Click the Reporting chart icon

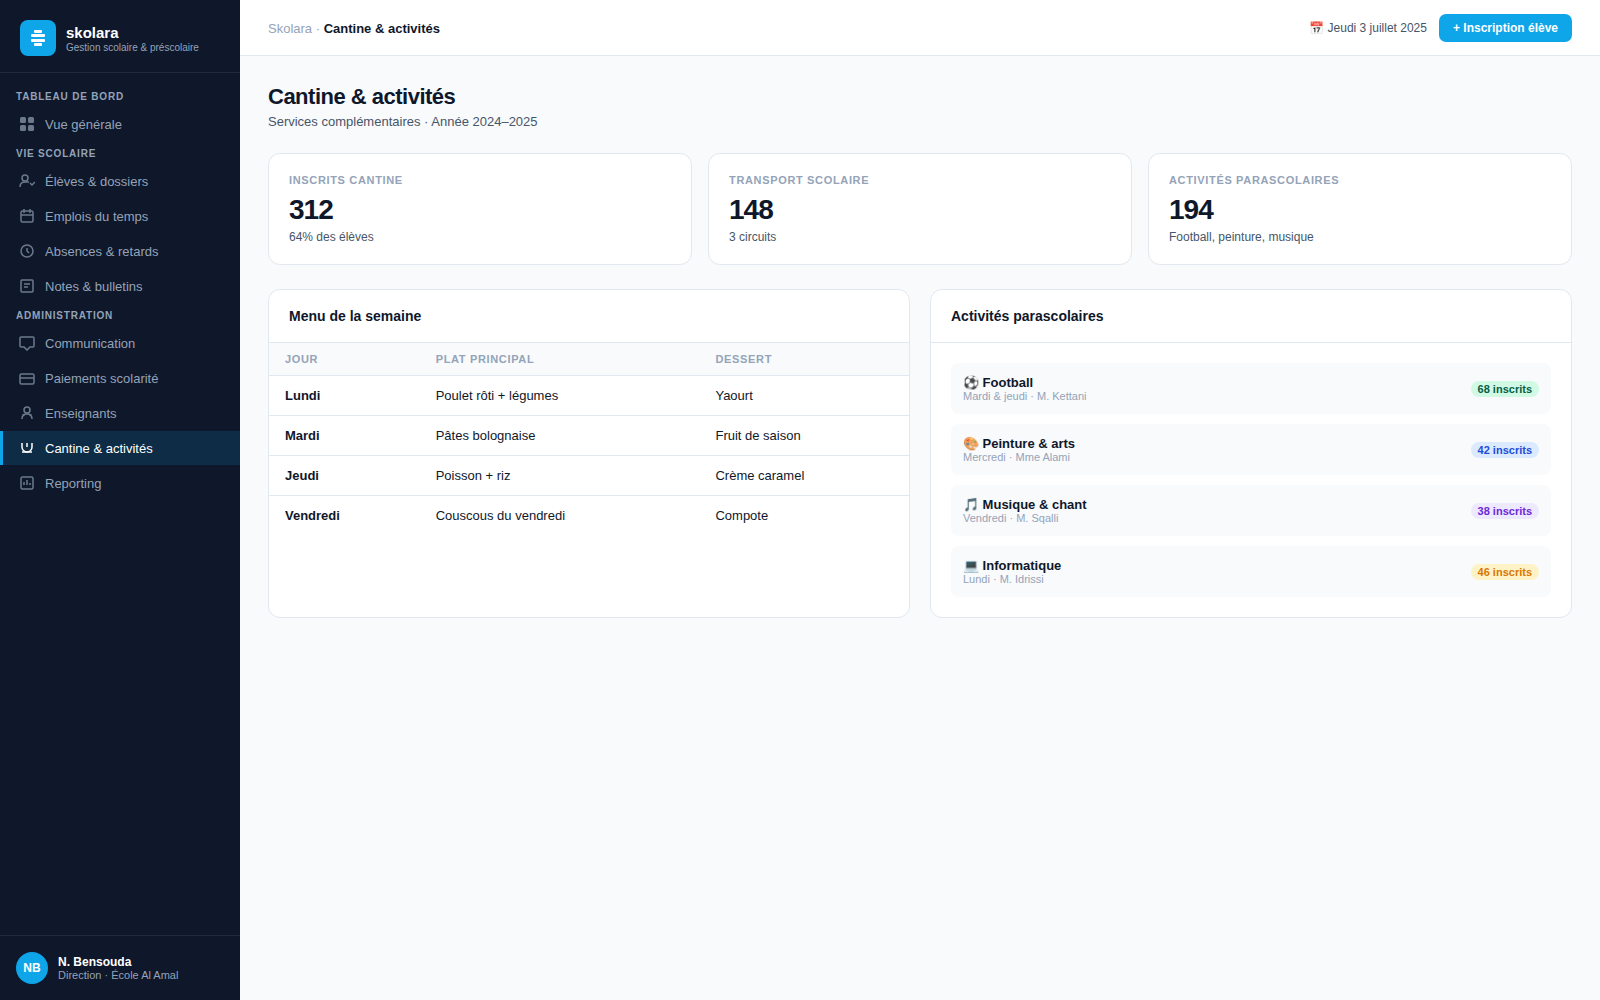tap(27, 483)
